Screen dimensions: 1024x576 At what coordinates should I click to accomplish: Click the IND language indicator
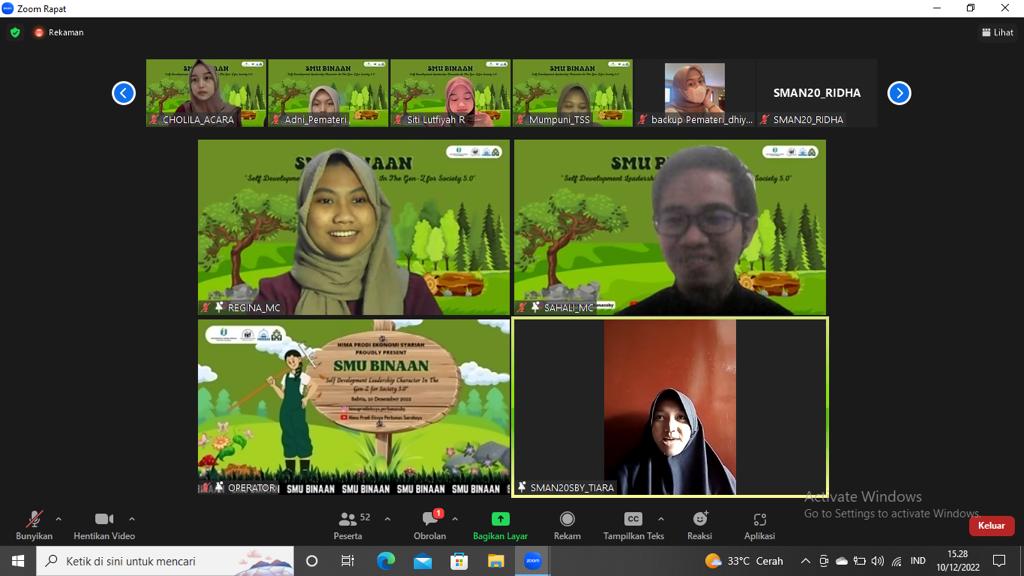pos(918,561)
